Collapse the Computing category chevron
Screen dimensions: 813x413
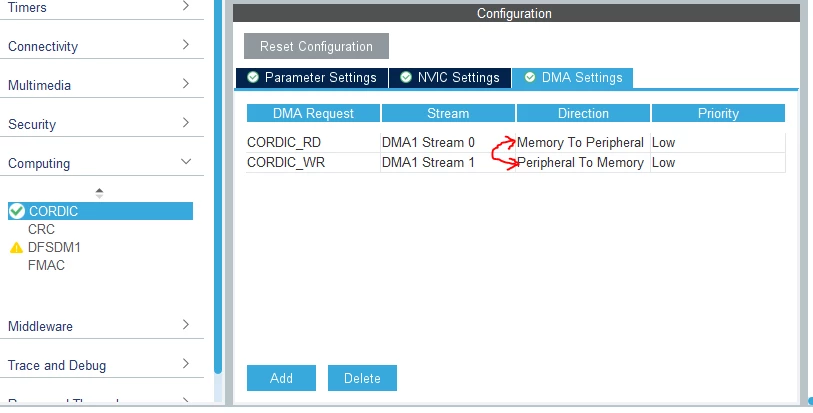(186, 162)
